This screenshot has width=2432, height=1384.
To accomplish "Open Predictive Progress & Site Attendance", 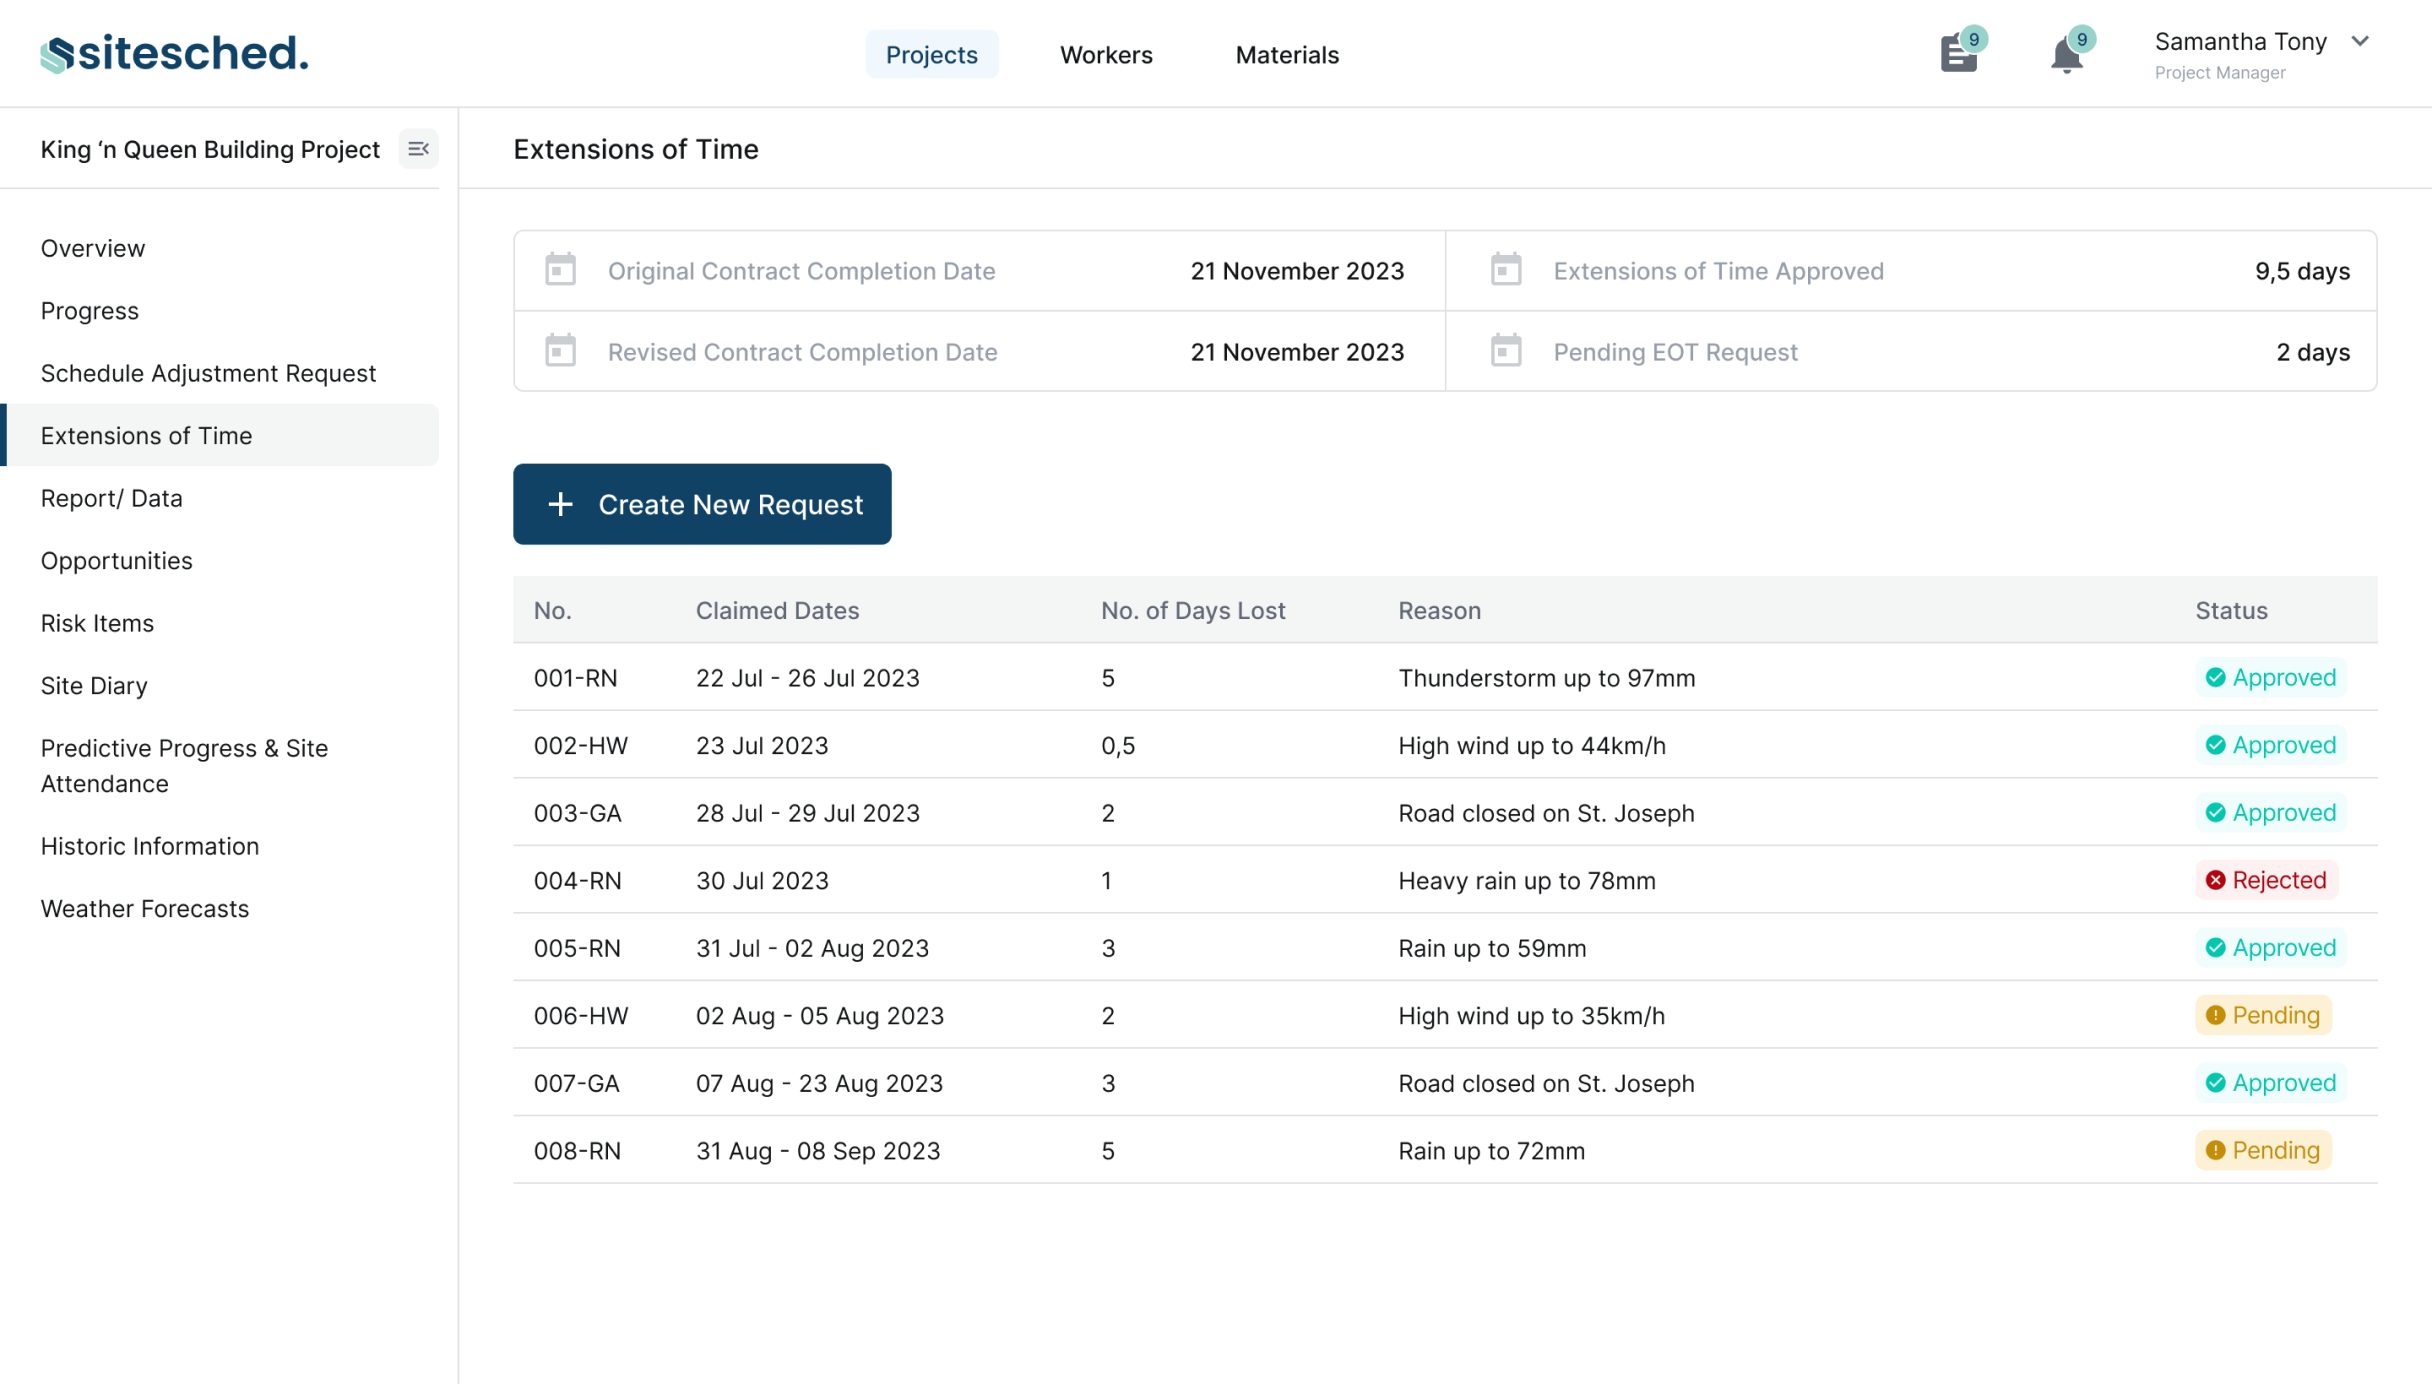I will (184, 766).
